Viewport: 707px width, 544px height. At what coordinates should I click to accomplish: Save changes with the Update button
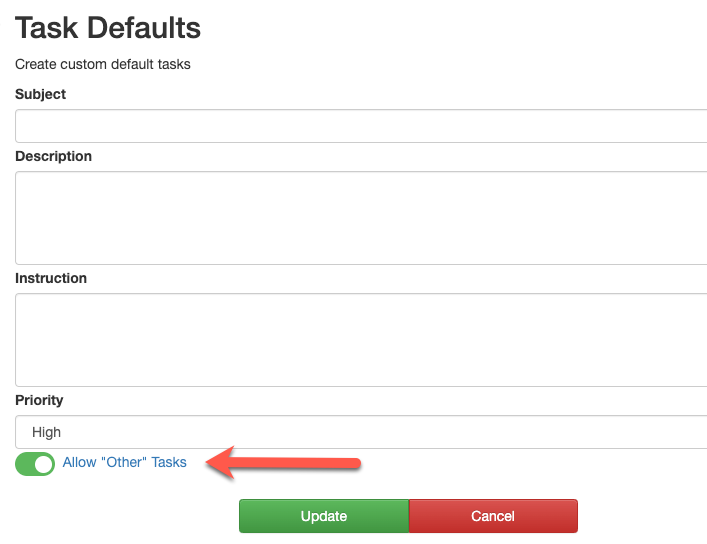point(324,516)
